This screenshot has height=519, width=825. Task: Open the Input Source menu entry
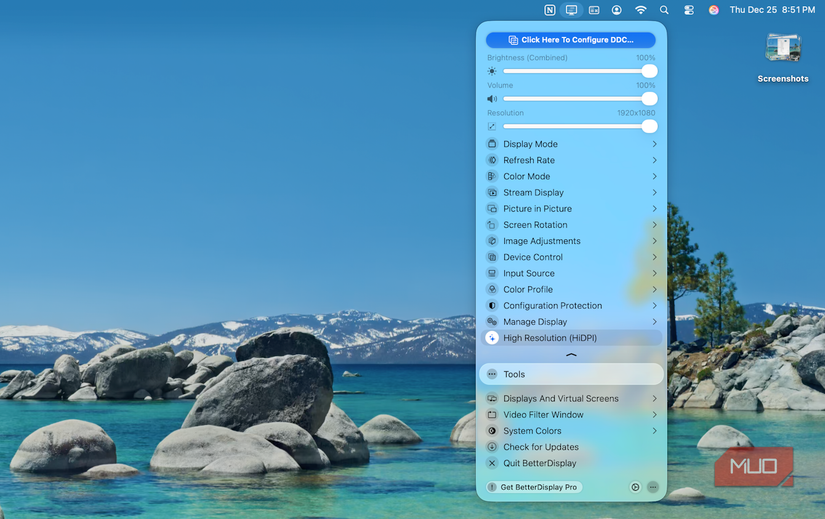pyautogui.click(x=571, y=273)
